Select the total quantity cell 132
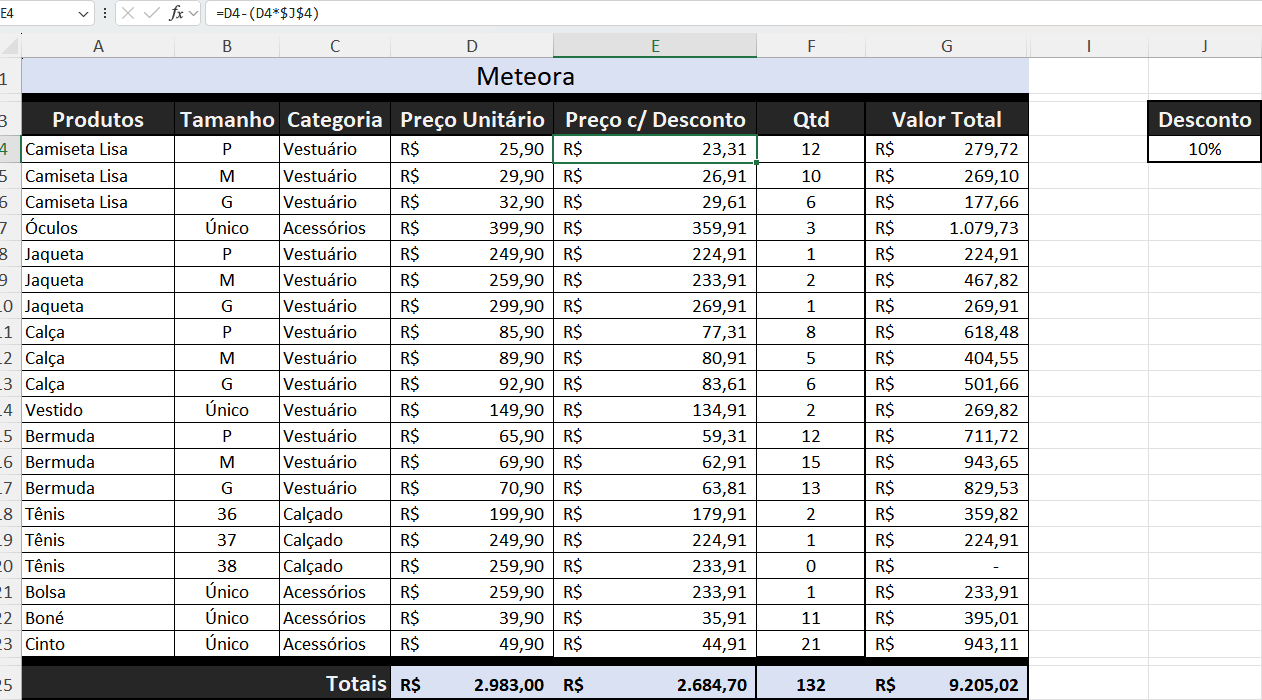This screenshot has width=1262, height=700. (811, 685)
